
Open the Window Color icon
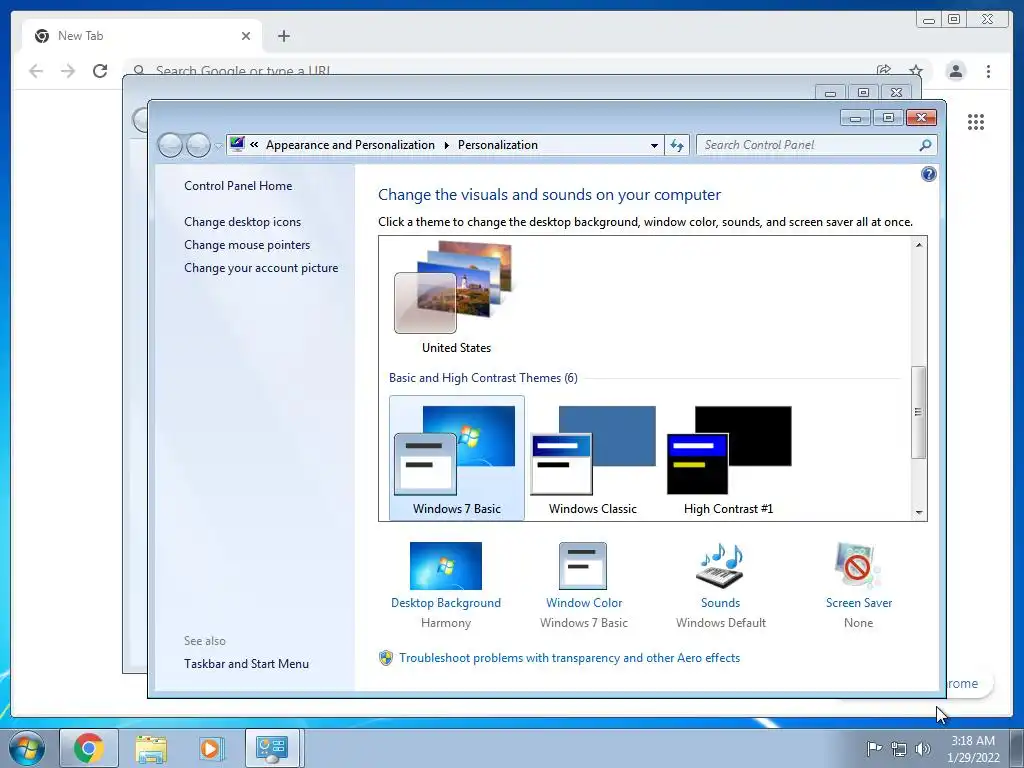pyautogui.click(x=583, y=566)
